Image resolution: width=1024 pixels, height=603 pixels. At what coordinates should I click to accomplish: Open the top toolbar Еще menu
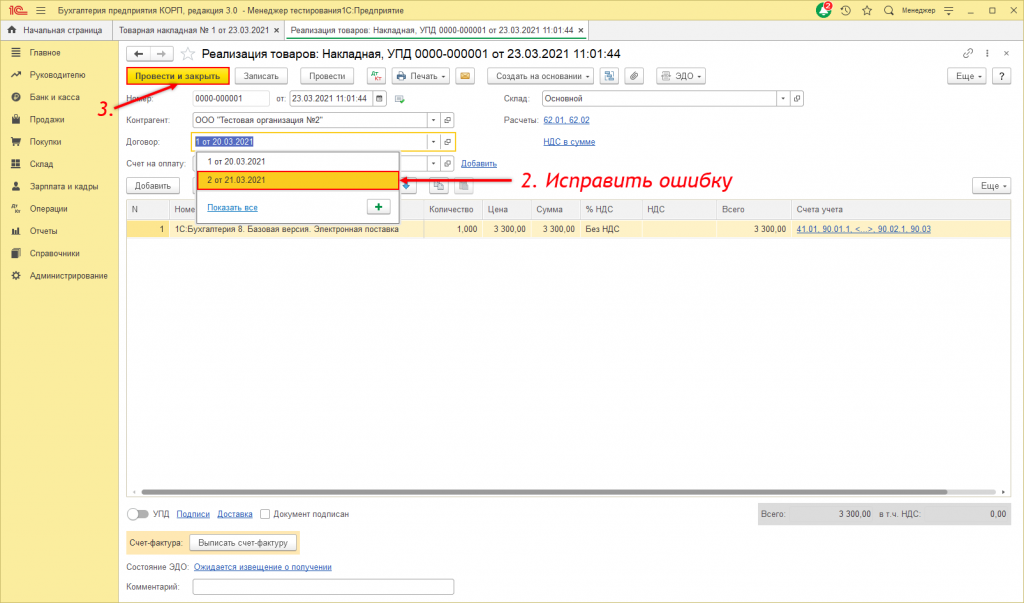[x=967, y=76]
